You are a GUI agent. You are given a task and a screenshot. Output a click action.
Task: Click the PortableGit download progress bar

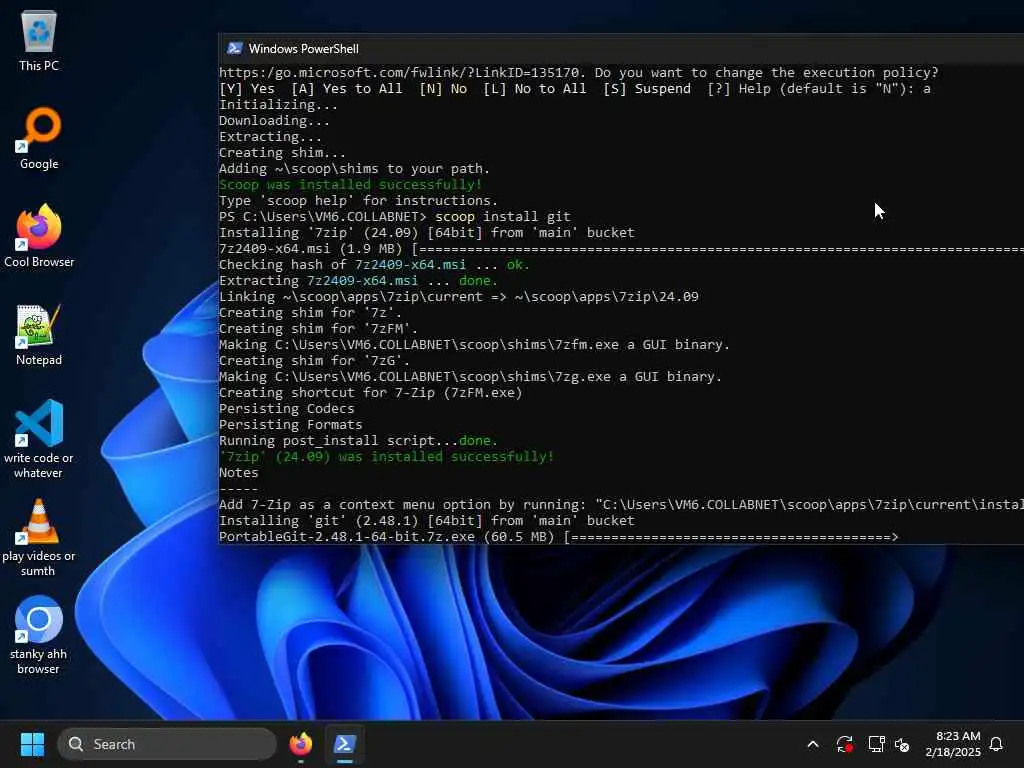(x=731, y=537)
